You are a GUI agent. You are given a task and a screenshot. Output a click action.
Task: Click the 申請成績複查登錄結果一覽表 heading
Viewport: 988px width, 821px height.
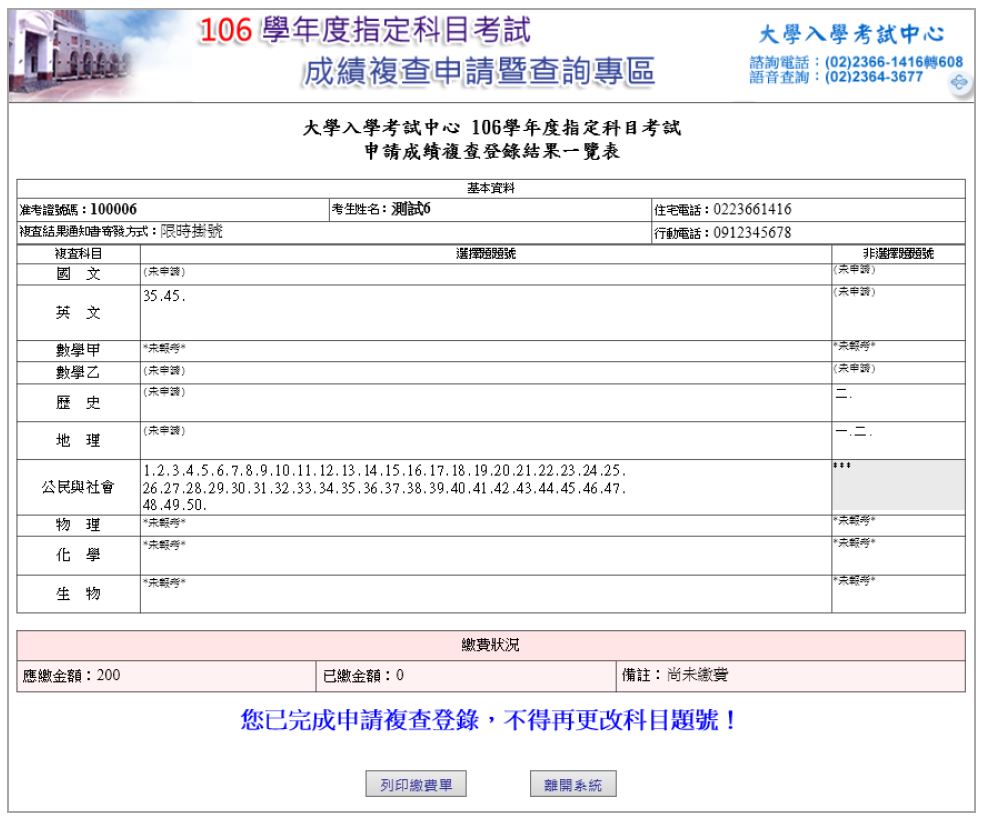[x=492, y=151]
